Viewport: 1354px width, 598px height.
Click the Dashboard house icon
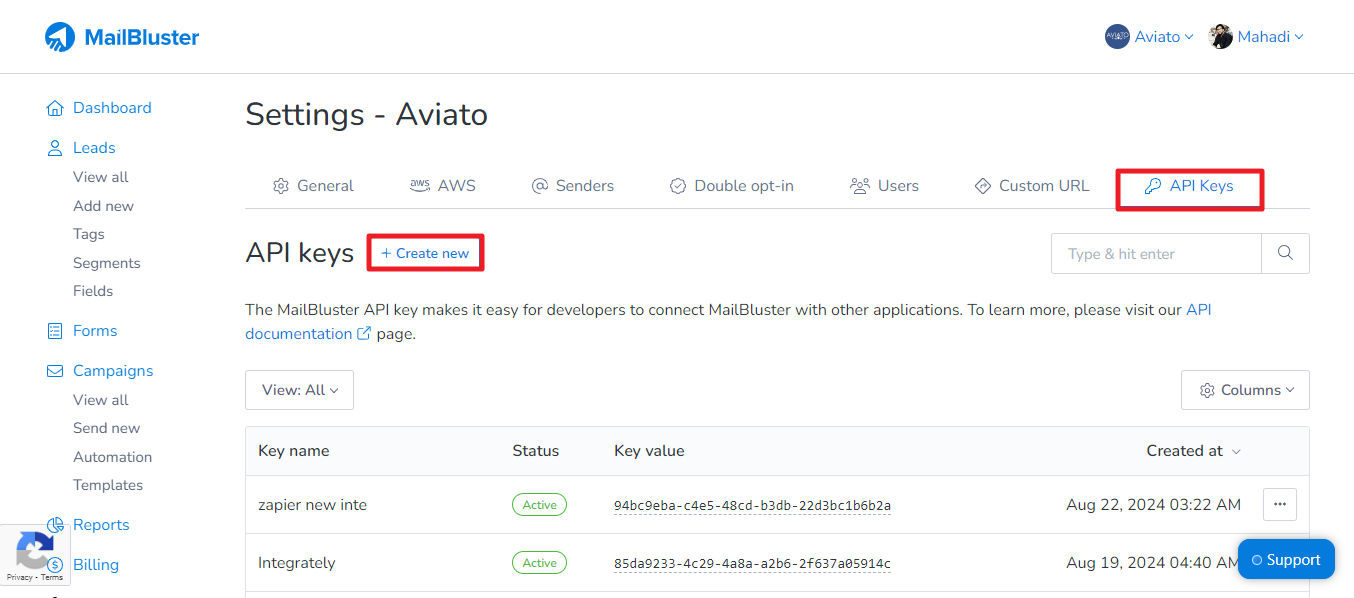coord(55,108)
